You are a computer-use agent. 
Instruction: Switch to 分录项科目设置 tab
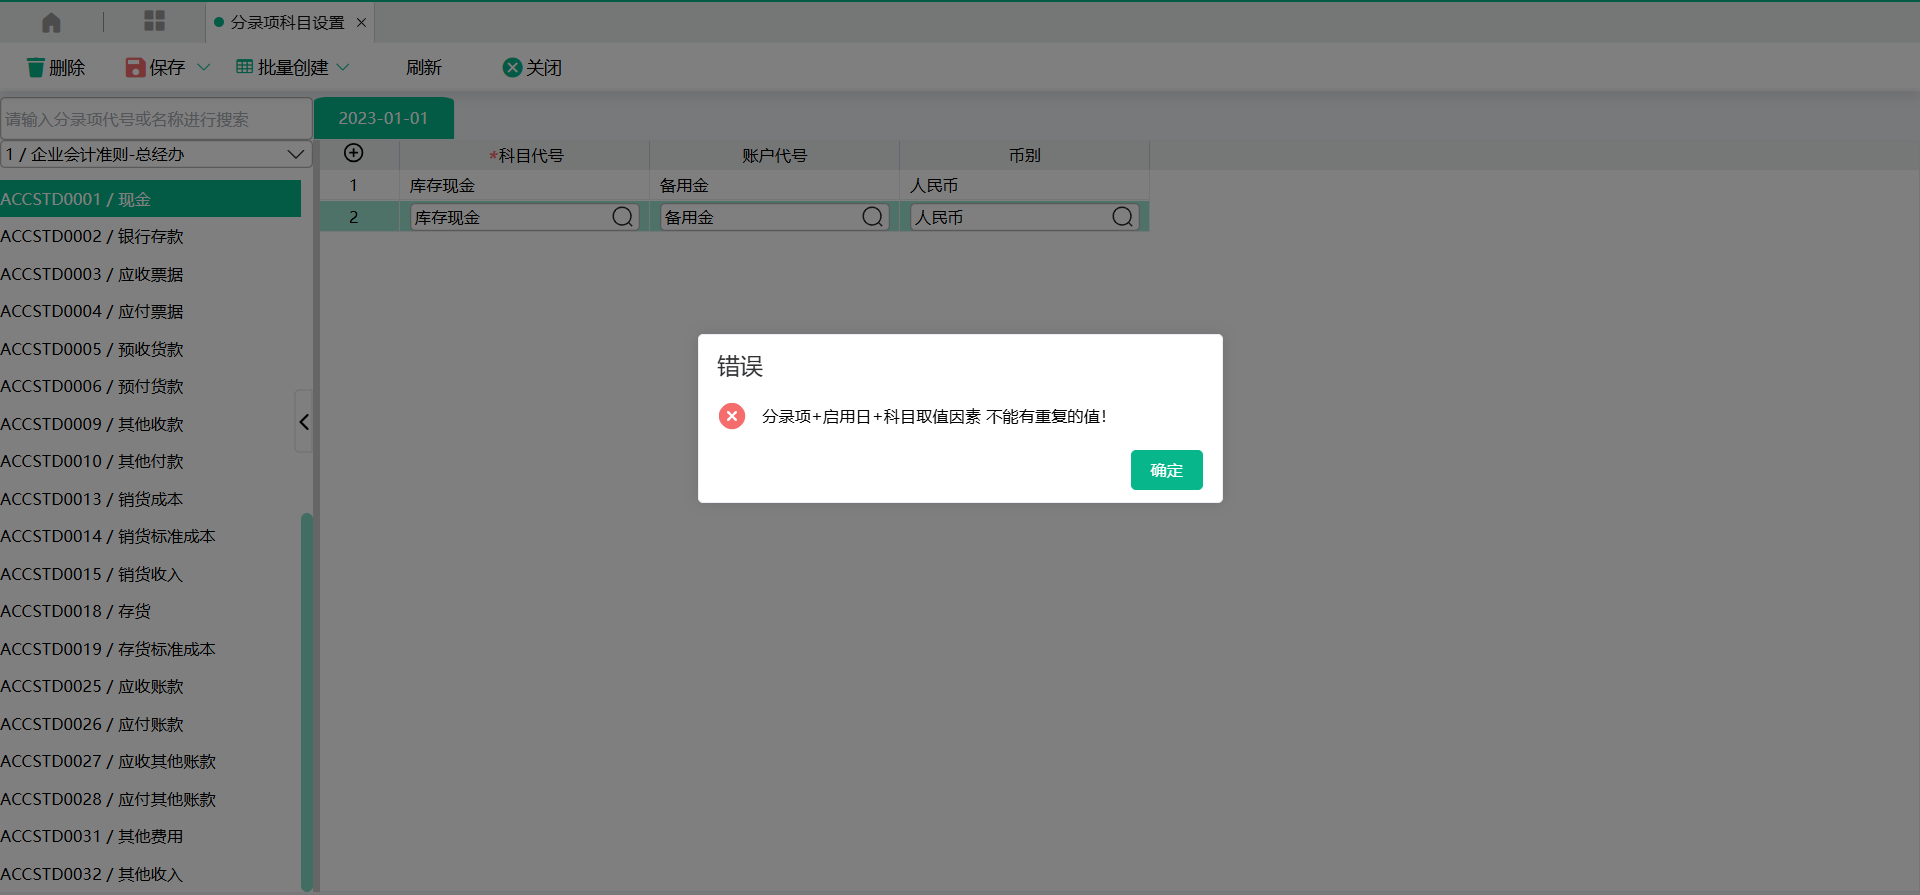pyautogui.click(x=287, y=22)
